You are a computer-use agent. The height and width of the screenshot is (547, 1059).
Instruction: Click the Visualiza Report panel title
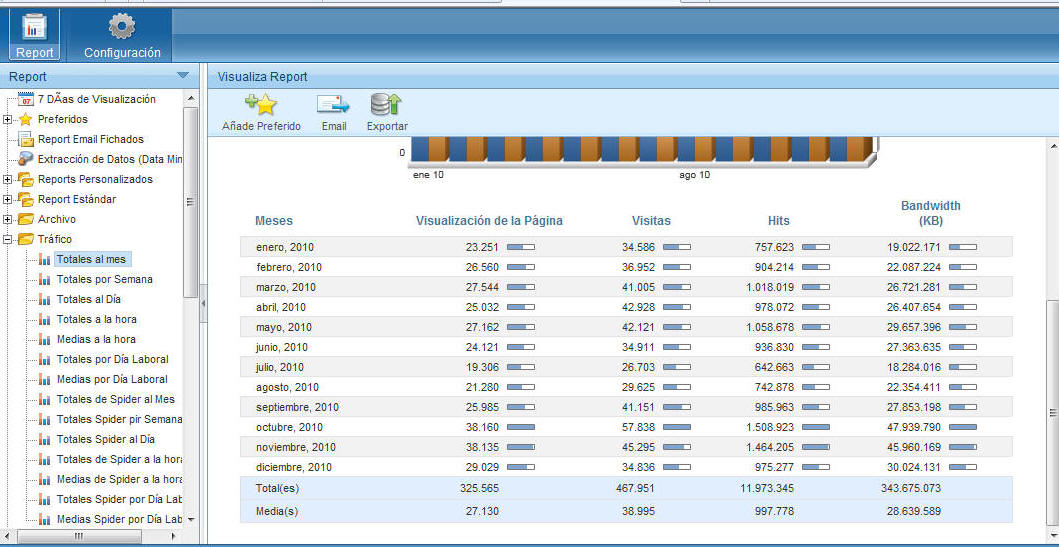coord(262,76)
